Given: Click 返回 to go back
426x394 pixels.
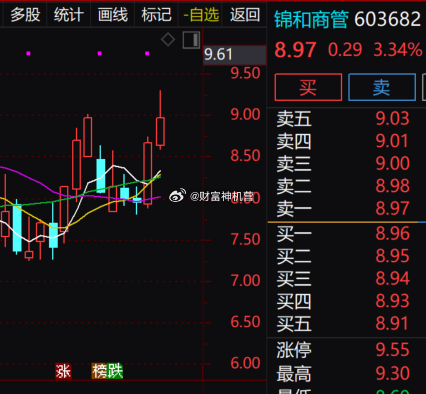Looking at the screenshot, I should pyautogui.click(x=245, y=15).
